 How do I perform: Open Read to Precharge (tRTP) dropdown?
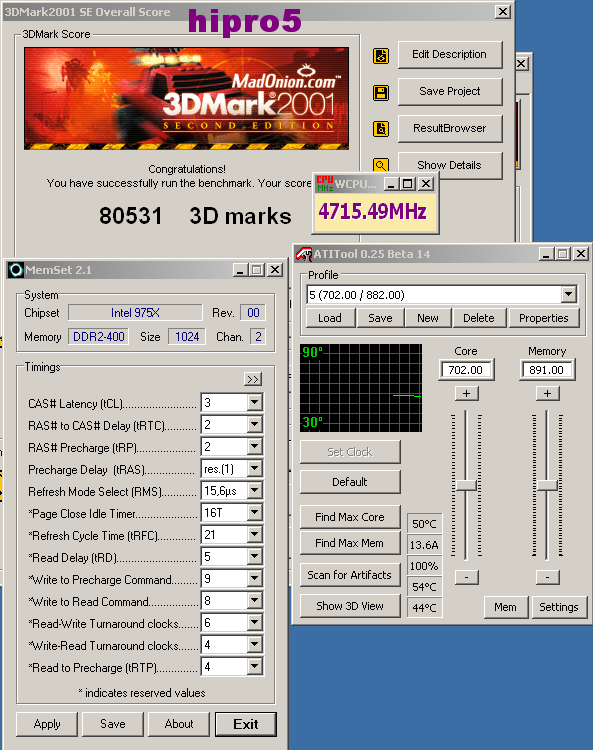coord(255,666)
